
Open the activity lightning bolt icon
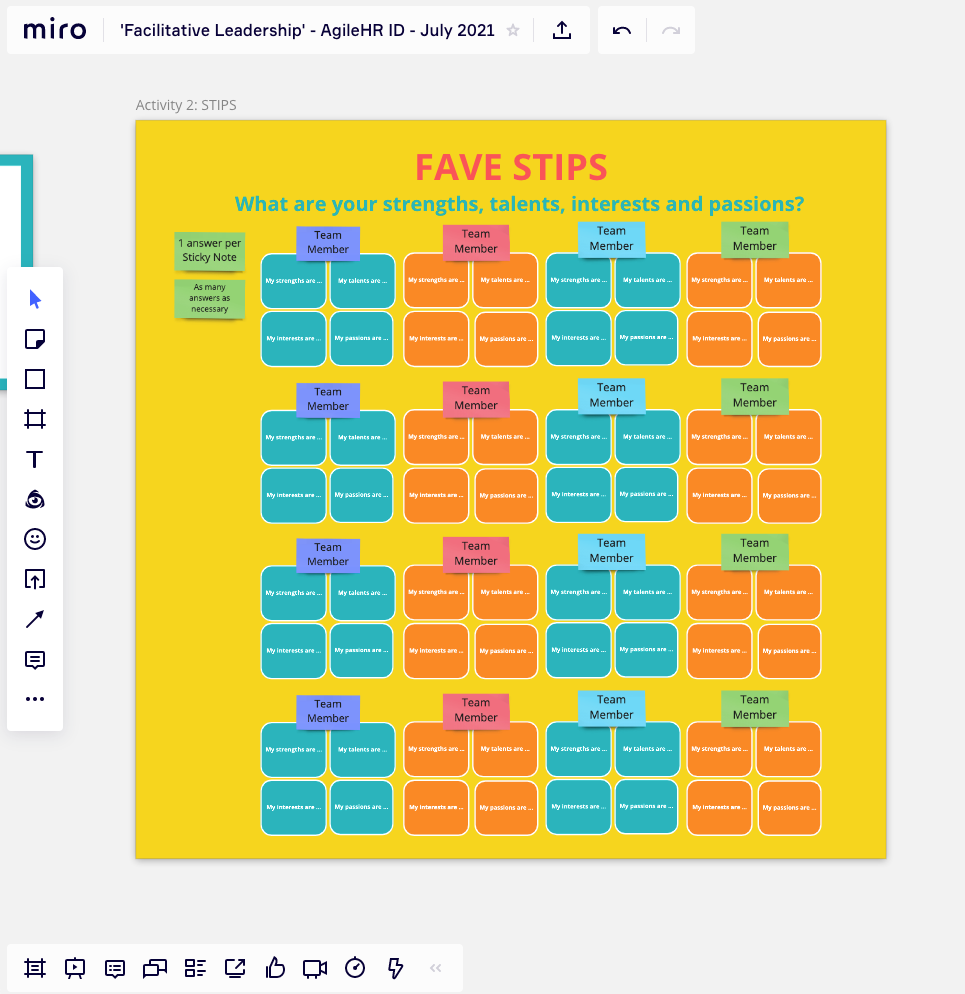coord(395,968)
